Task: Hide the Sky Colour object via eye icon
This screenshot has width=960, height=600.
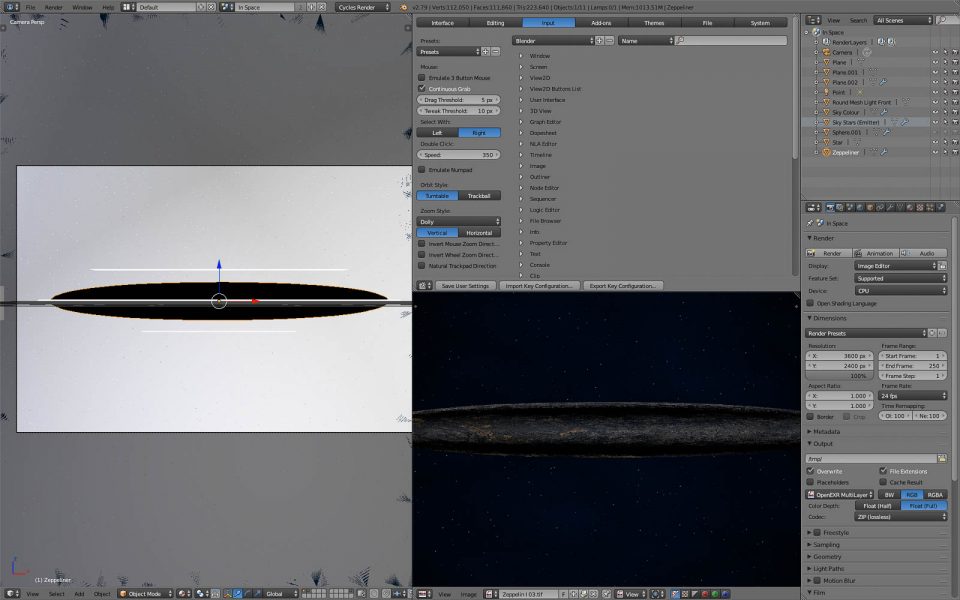Action: click(935, 112)
